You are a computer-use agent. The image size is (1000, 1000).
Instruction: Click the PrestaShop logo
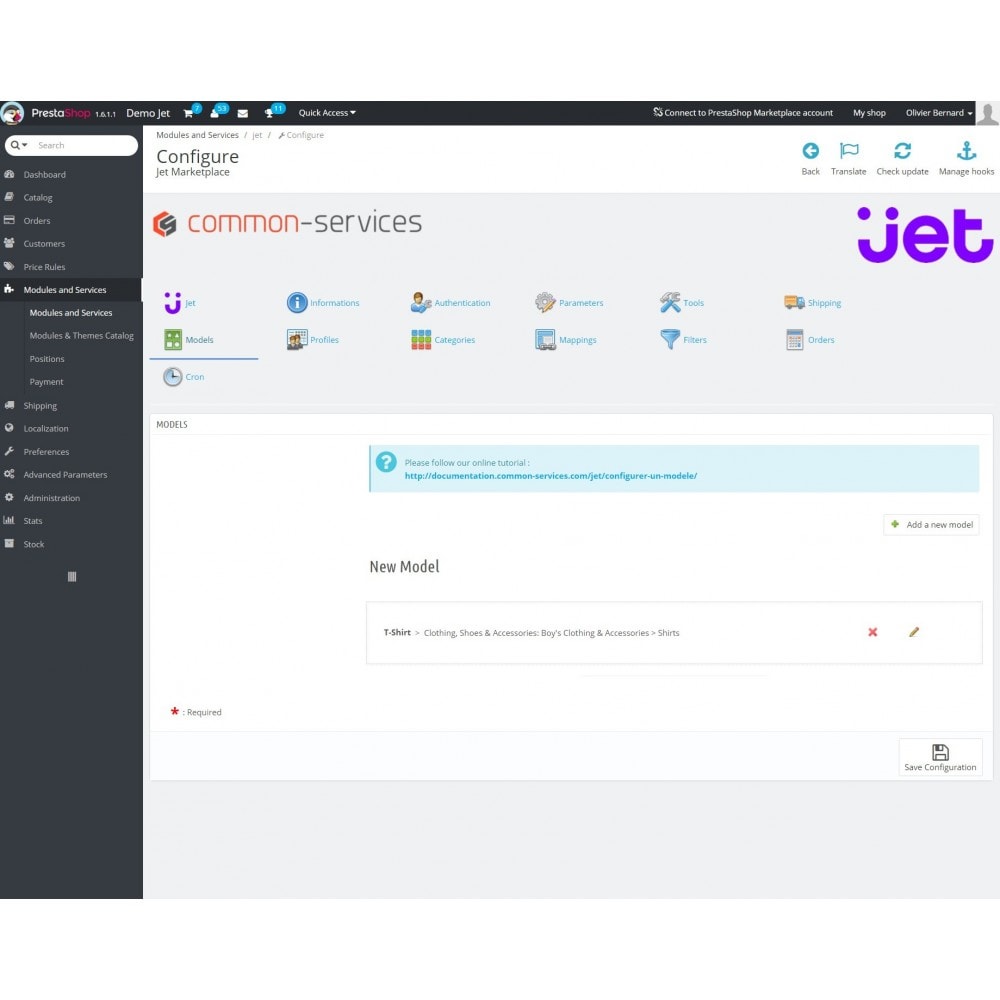click(x=59, y=113)
